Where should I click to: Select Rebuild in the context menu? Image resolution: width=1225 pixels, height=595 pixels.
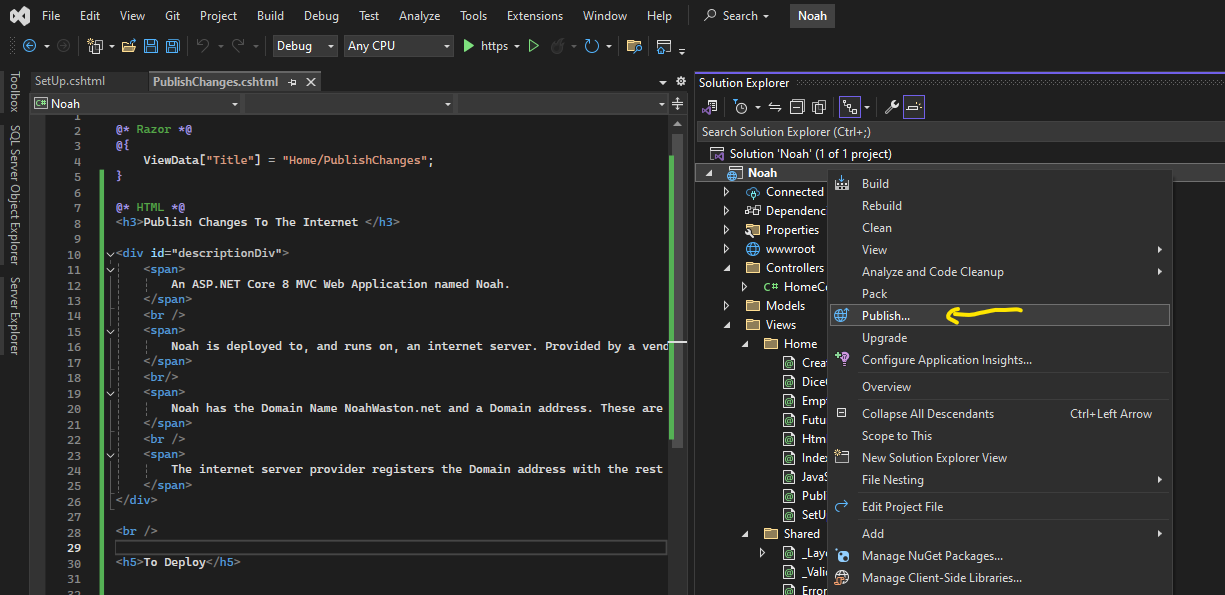999,206
